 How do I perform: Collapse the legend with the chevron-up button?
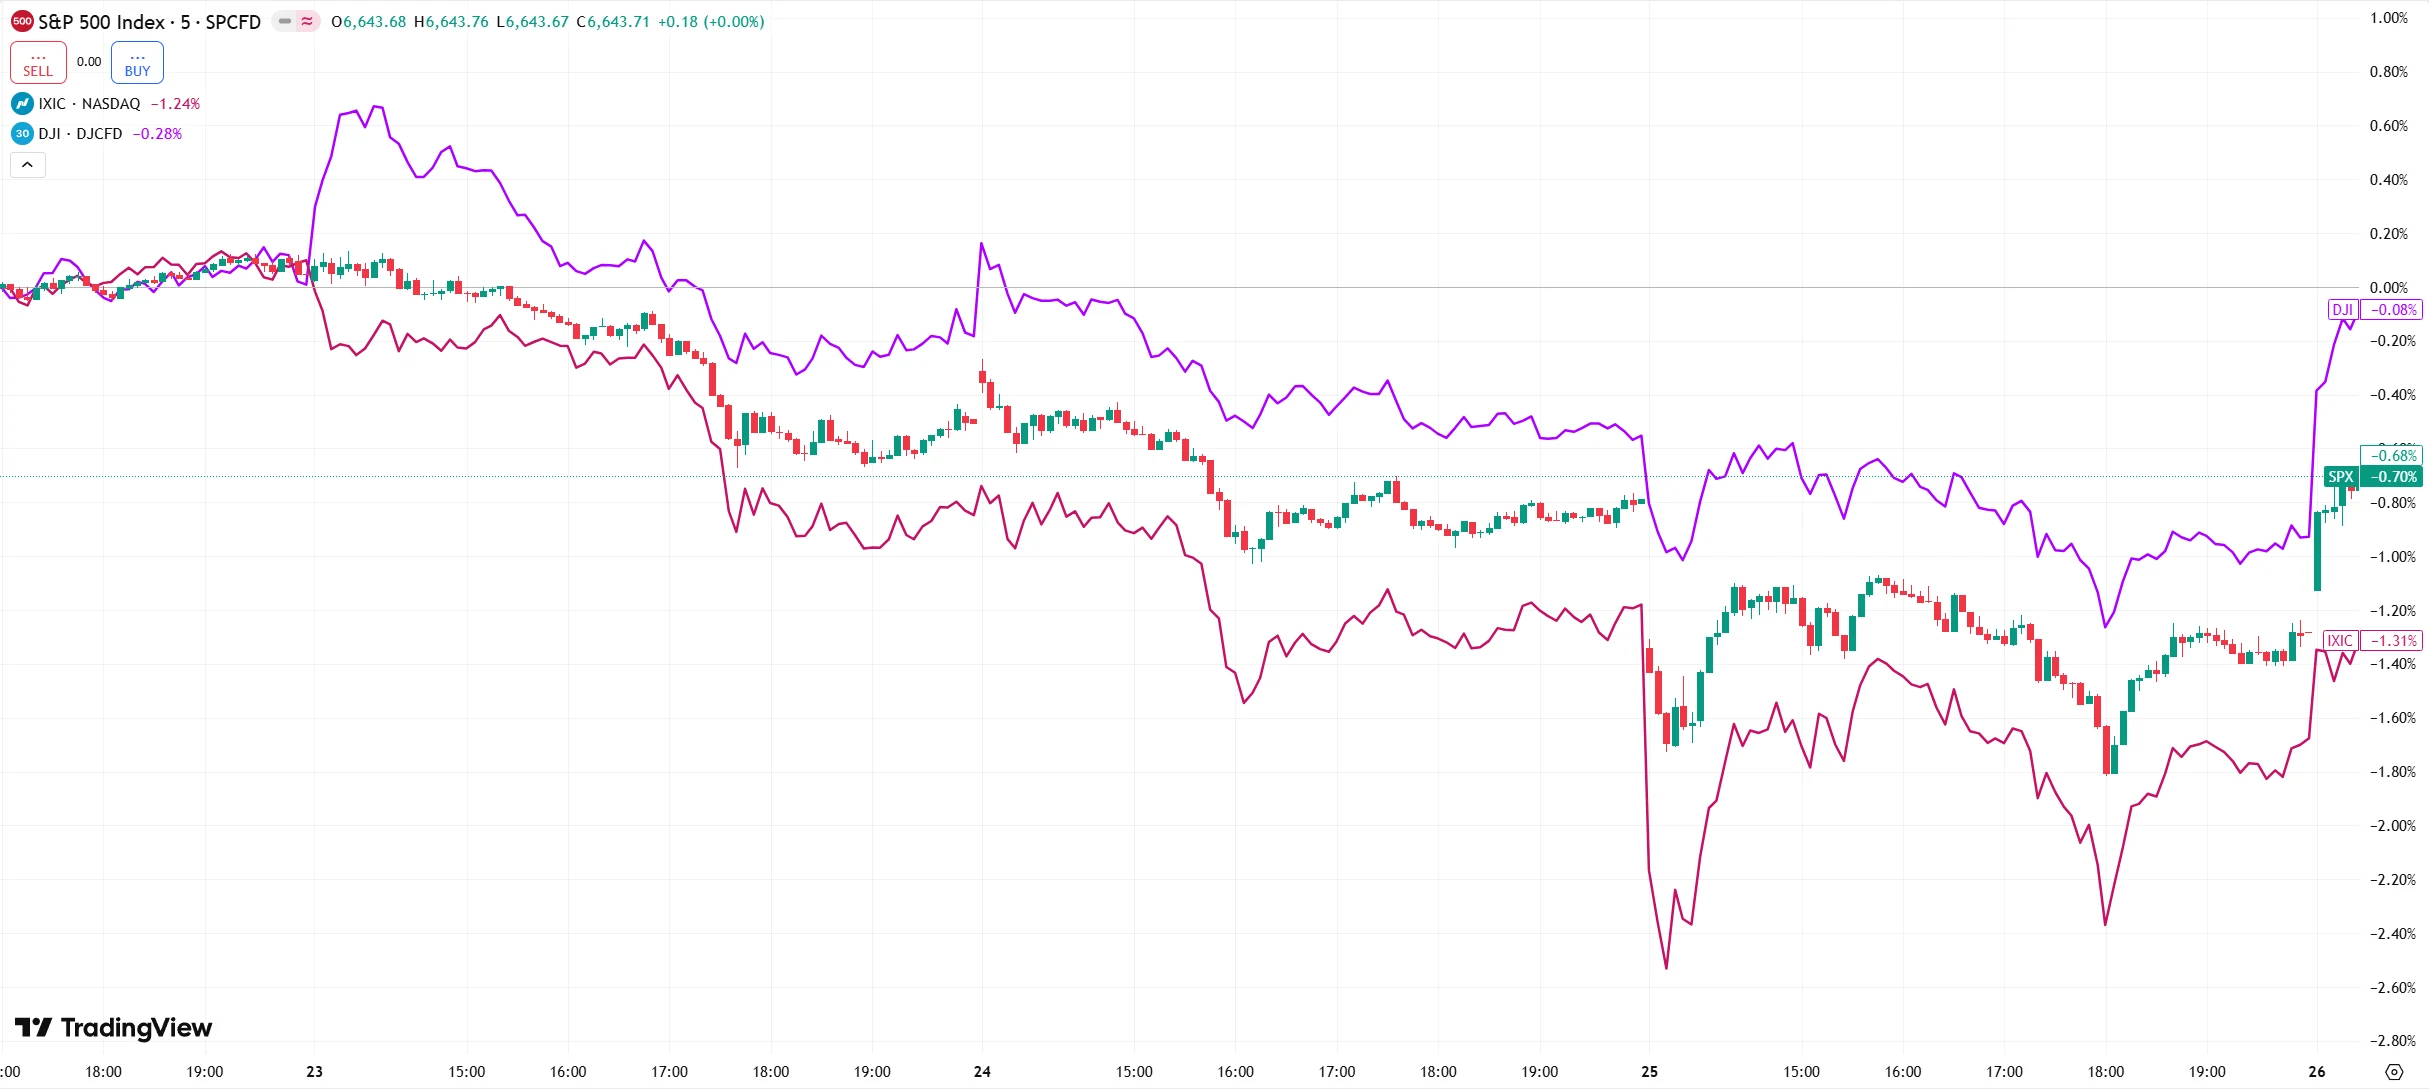coord(28,165)
